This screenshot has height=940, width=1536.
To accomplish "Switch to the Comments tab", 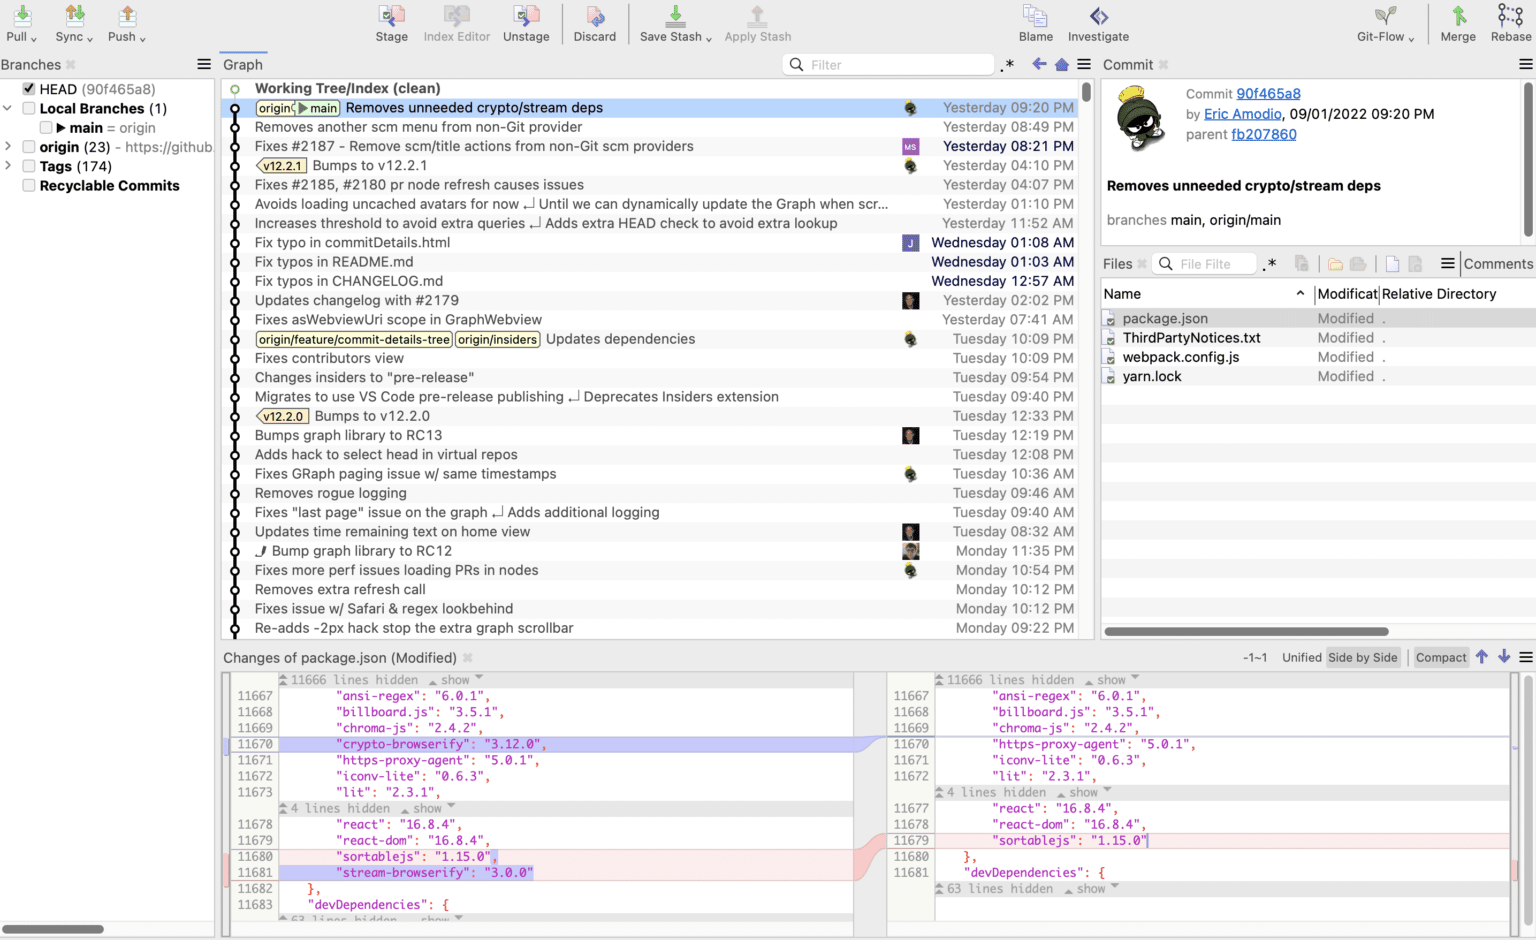I will 1498,263.
